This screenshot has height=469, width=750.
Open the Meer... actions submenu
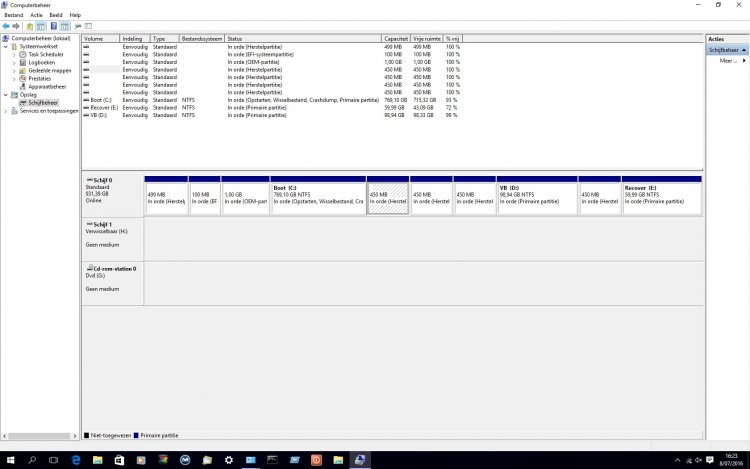point(732,61)
